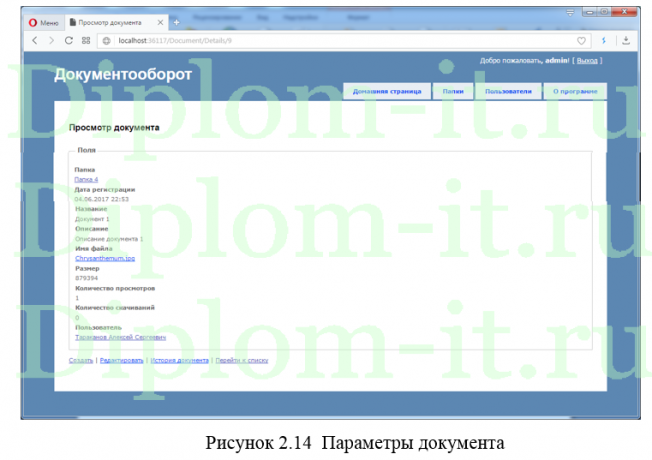Viewport: 652px width, 460px height.
Task: Open the tab menu icon near window controls
Action: point(570,13)
